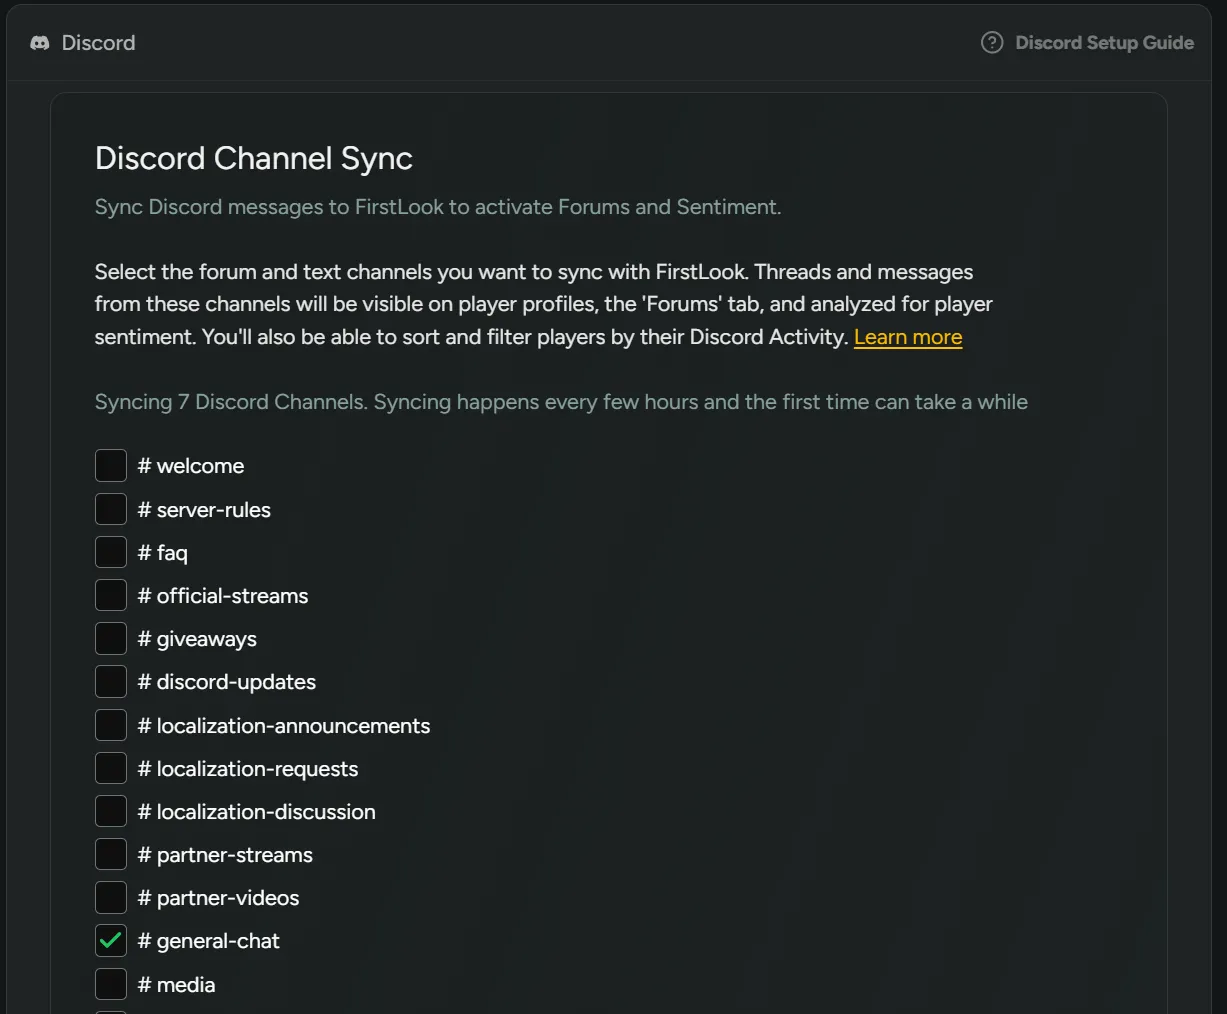This screenshot has width=1227, height=1014.
Task: Check the localization-discussion channel box
Action: pyautogui.click(x=111, y=811)
